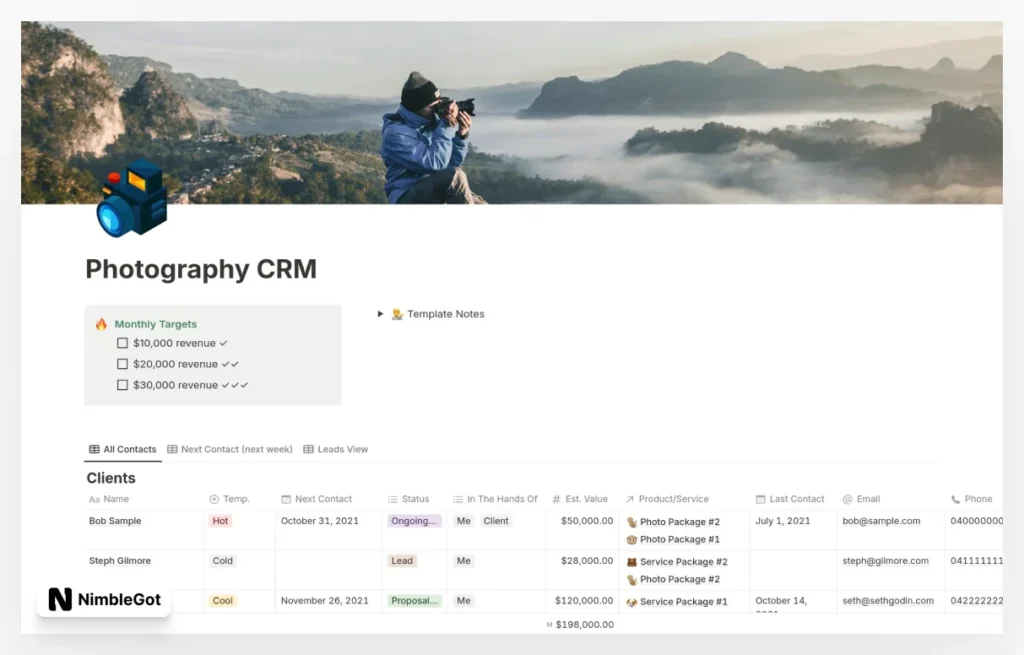Open the Next Contact (next week) tab
1024x655 pixels.
click(x=229, y=449)
